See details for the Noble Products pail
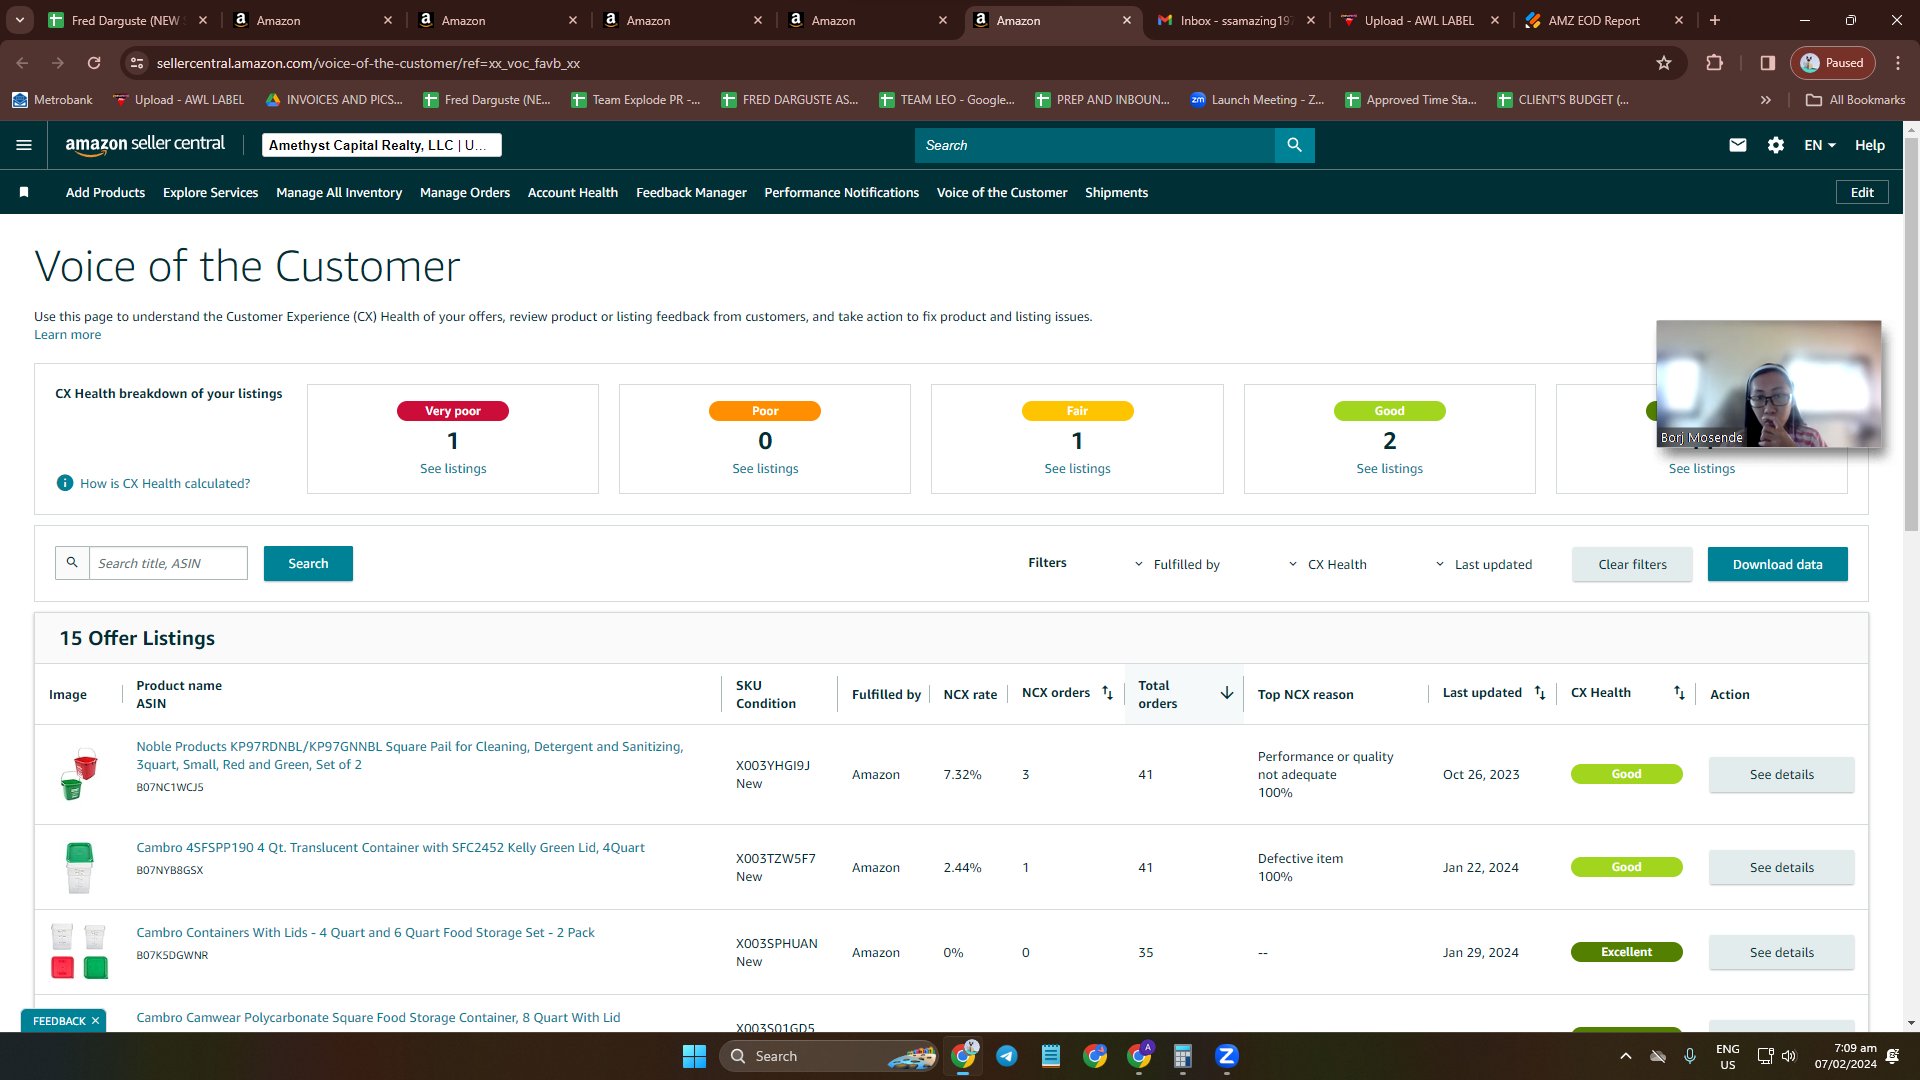This screenshot has width=1920, height=1080. click(1781, 774)
